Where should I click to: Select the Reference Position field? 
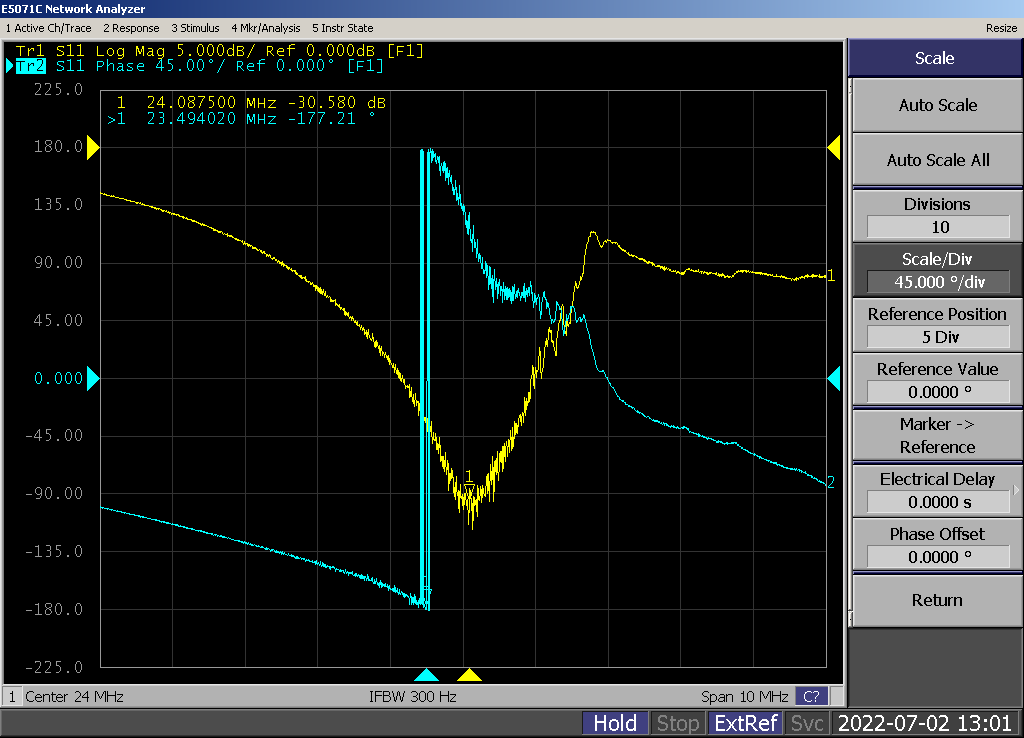coord(936,337)
